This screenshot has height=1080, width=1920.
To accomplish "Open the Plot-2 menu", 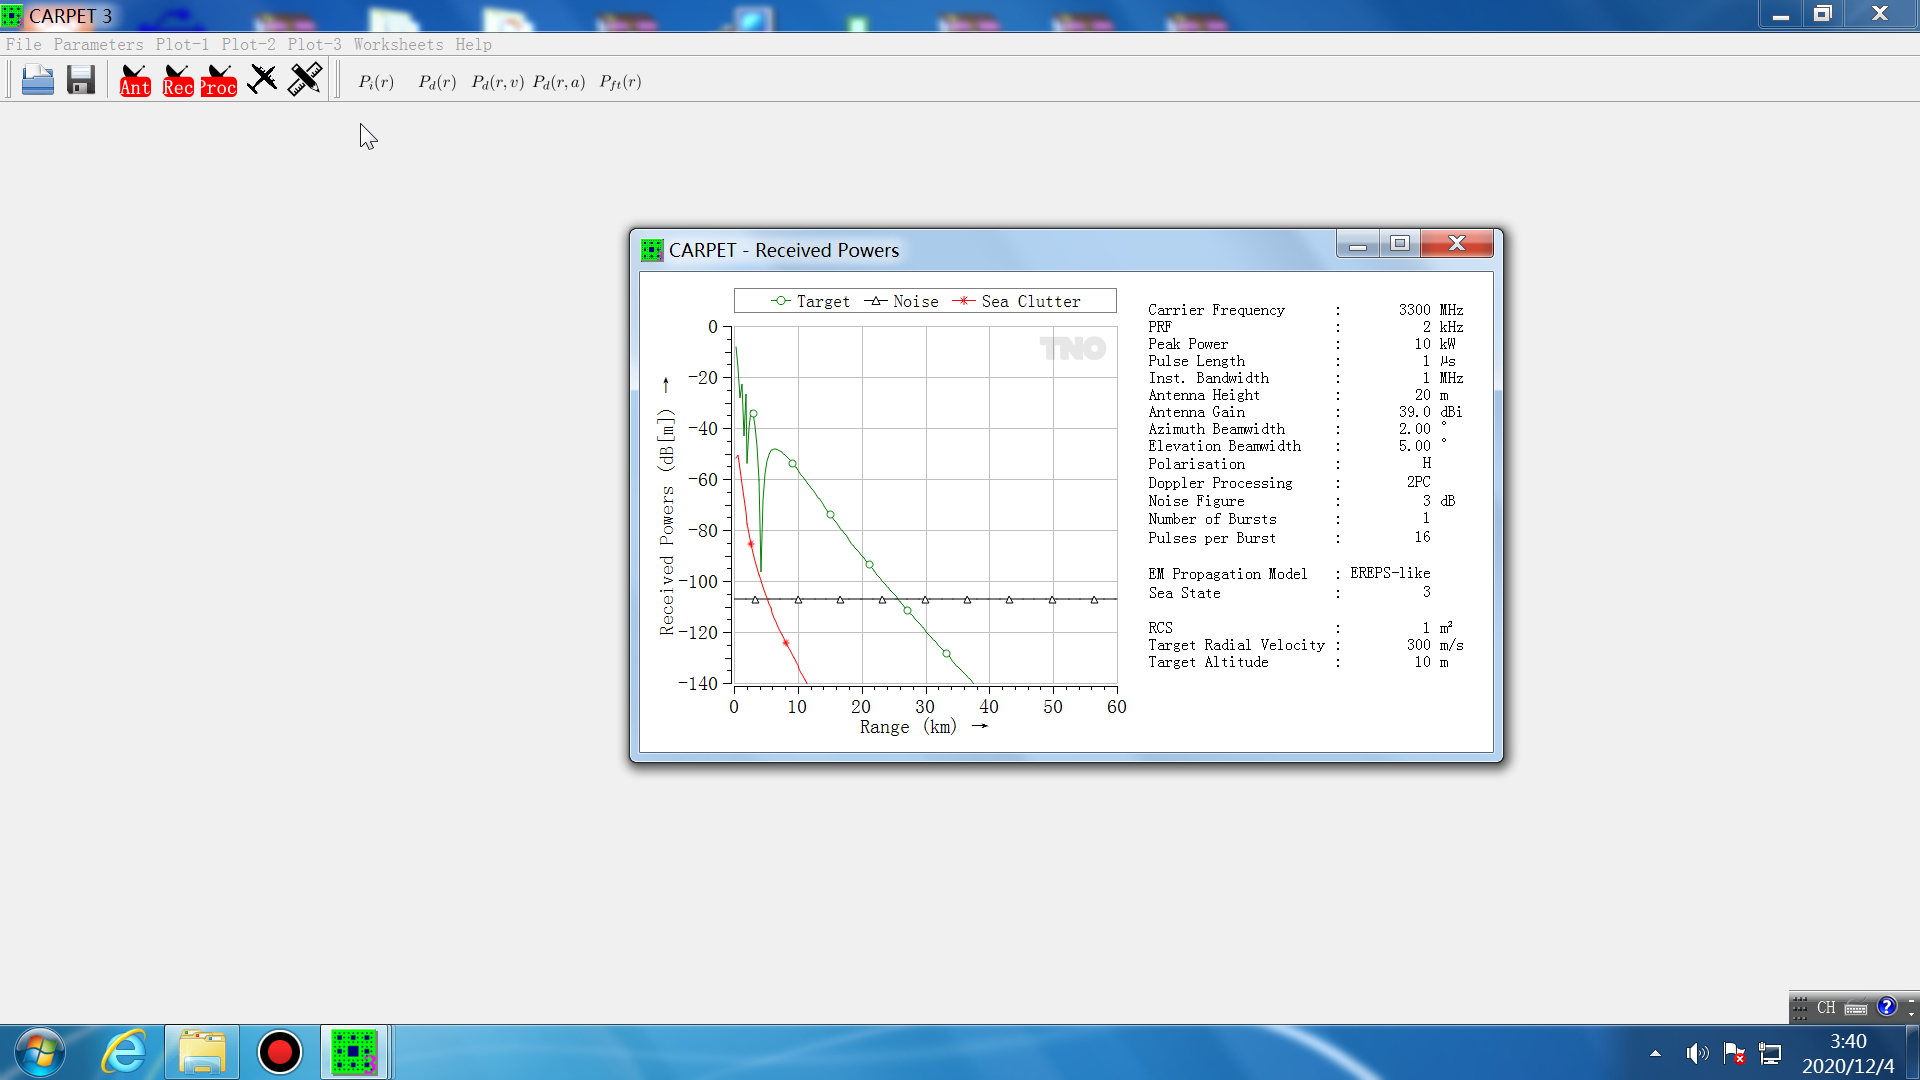I will pos(248,44).
